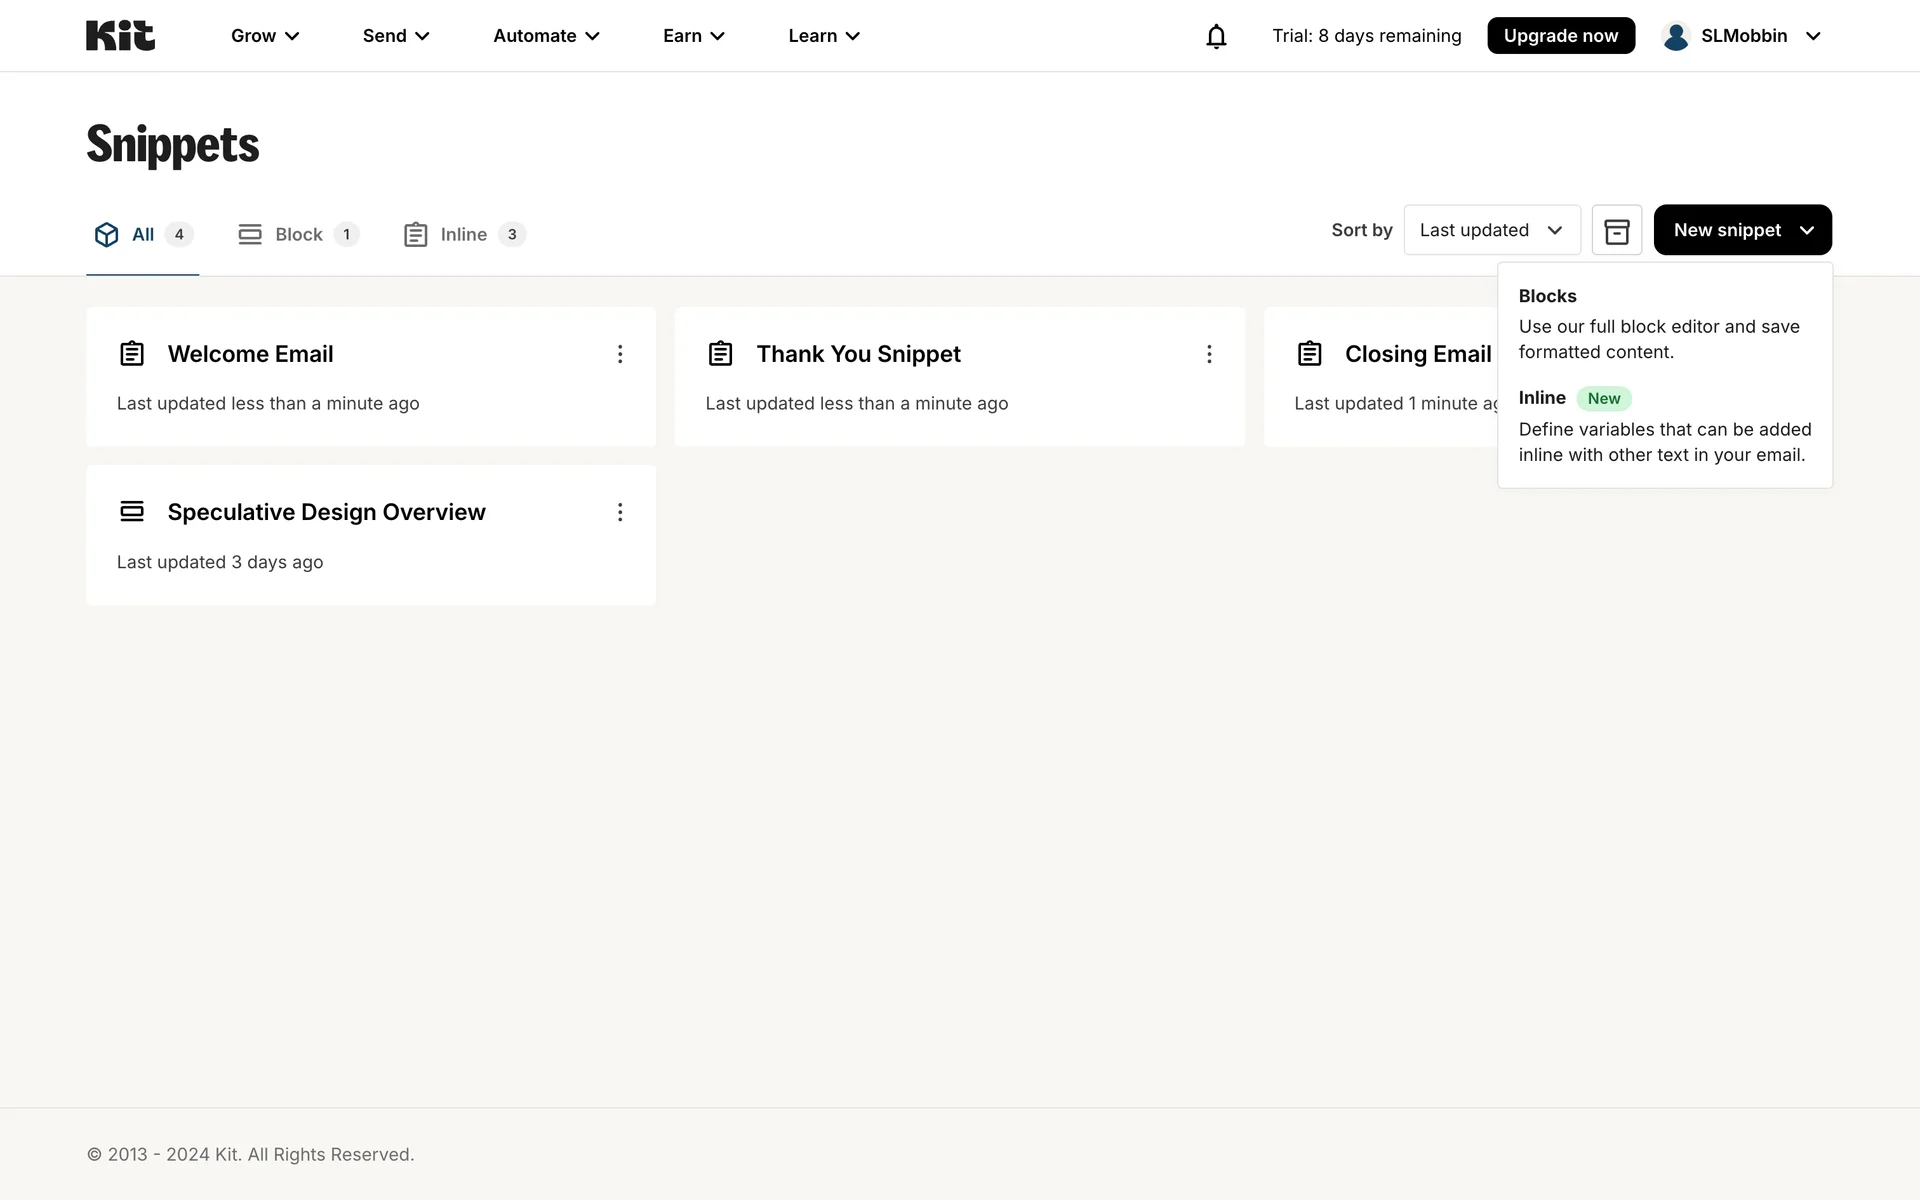
Task: Open Speculative Design Overview three-dot menu
Action: (x=620, y=512)
